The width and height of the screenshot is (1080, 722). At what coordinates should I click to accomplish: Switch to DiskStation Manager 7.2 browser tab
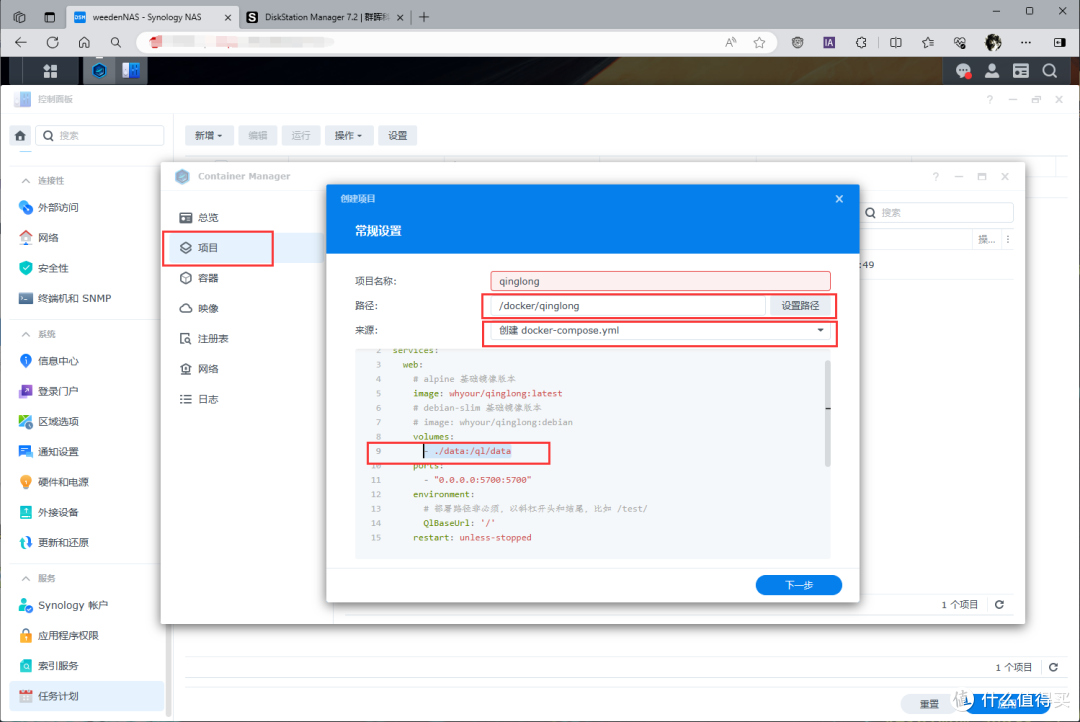[324, 17]
